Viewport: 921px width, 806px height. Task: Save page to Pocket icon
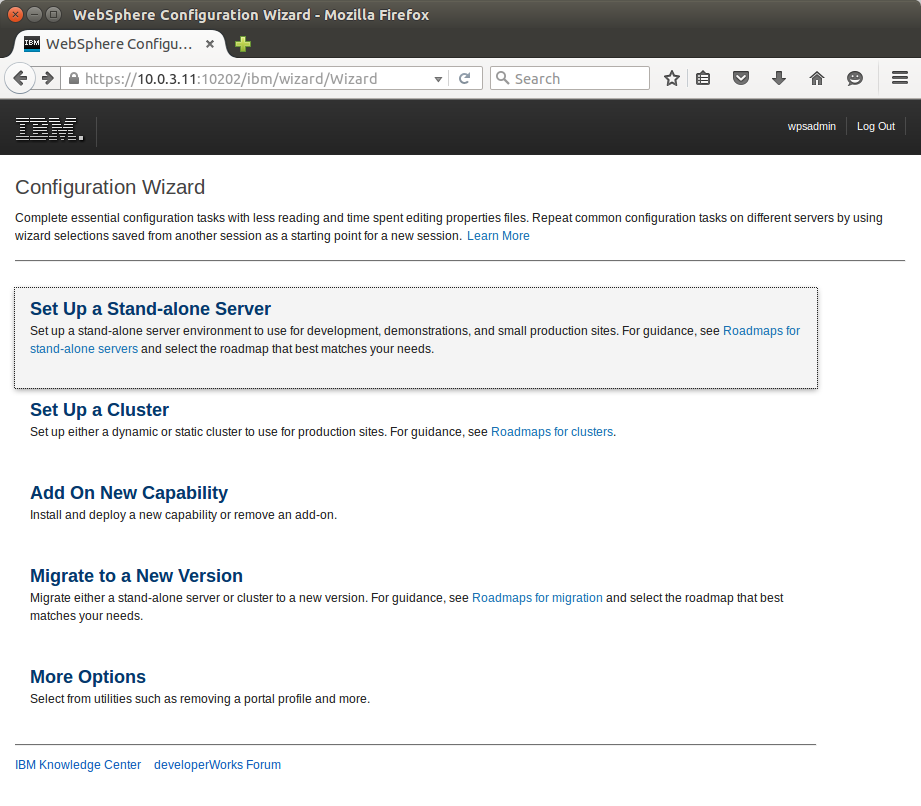tap(741, 78)
